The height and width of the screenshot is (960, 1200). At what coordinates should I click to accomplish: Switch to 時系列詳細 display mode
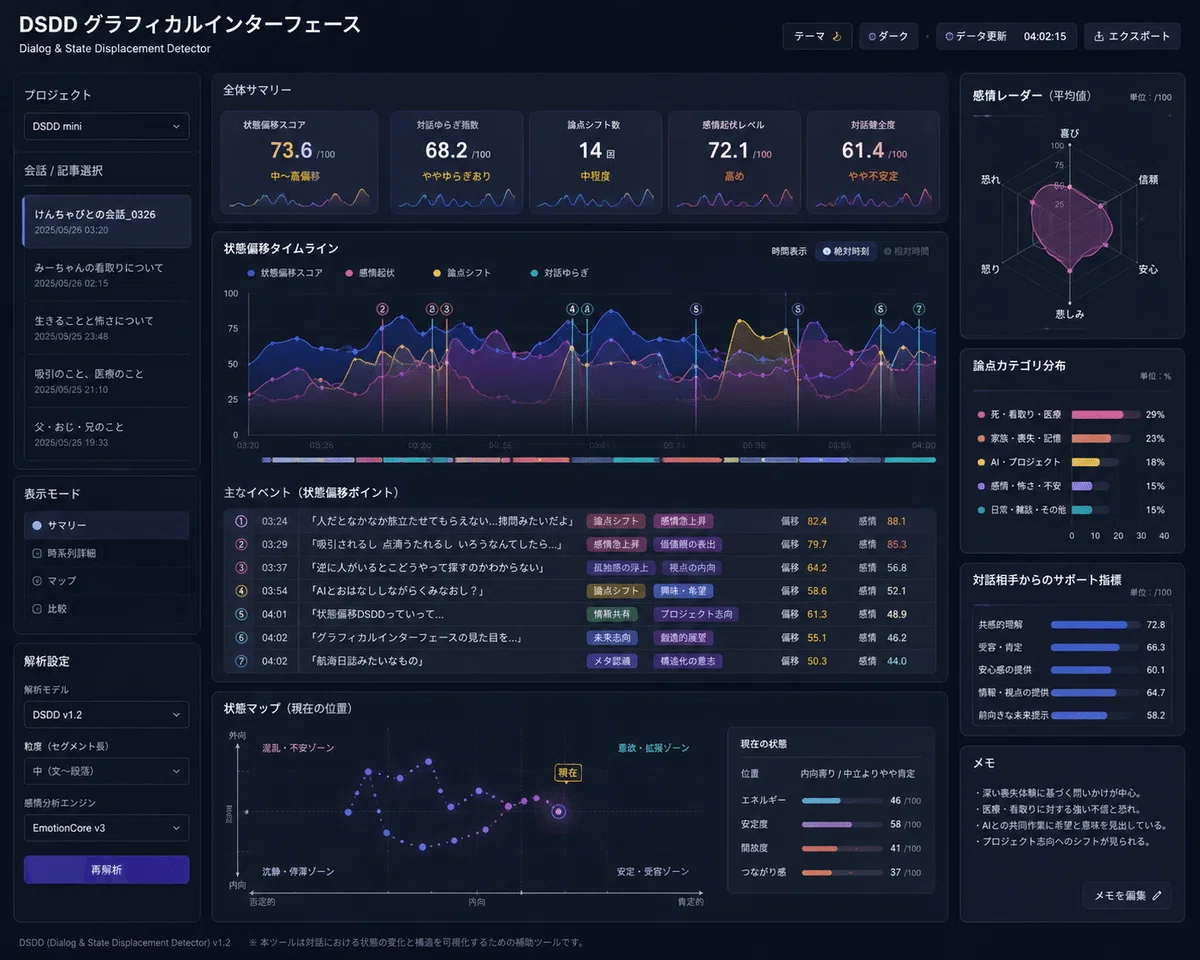click(106, 553)
